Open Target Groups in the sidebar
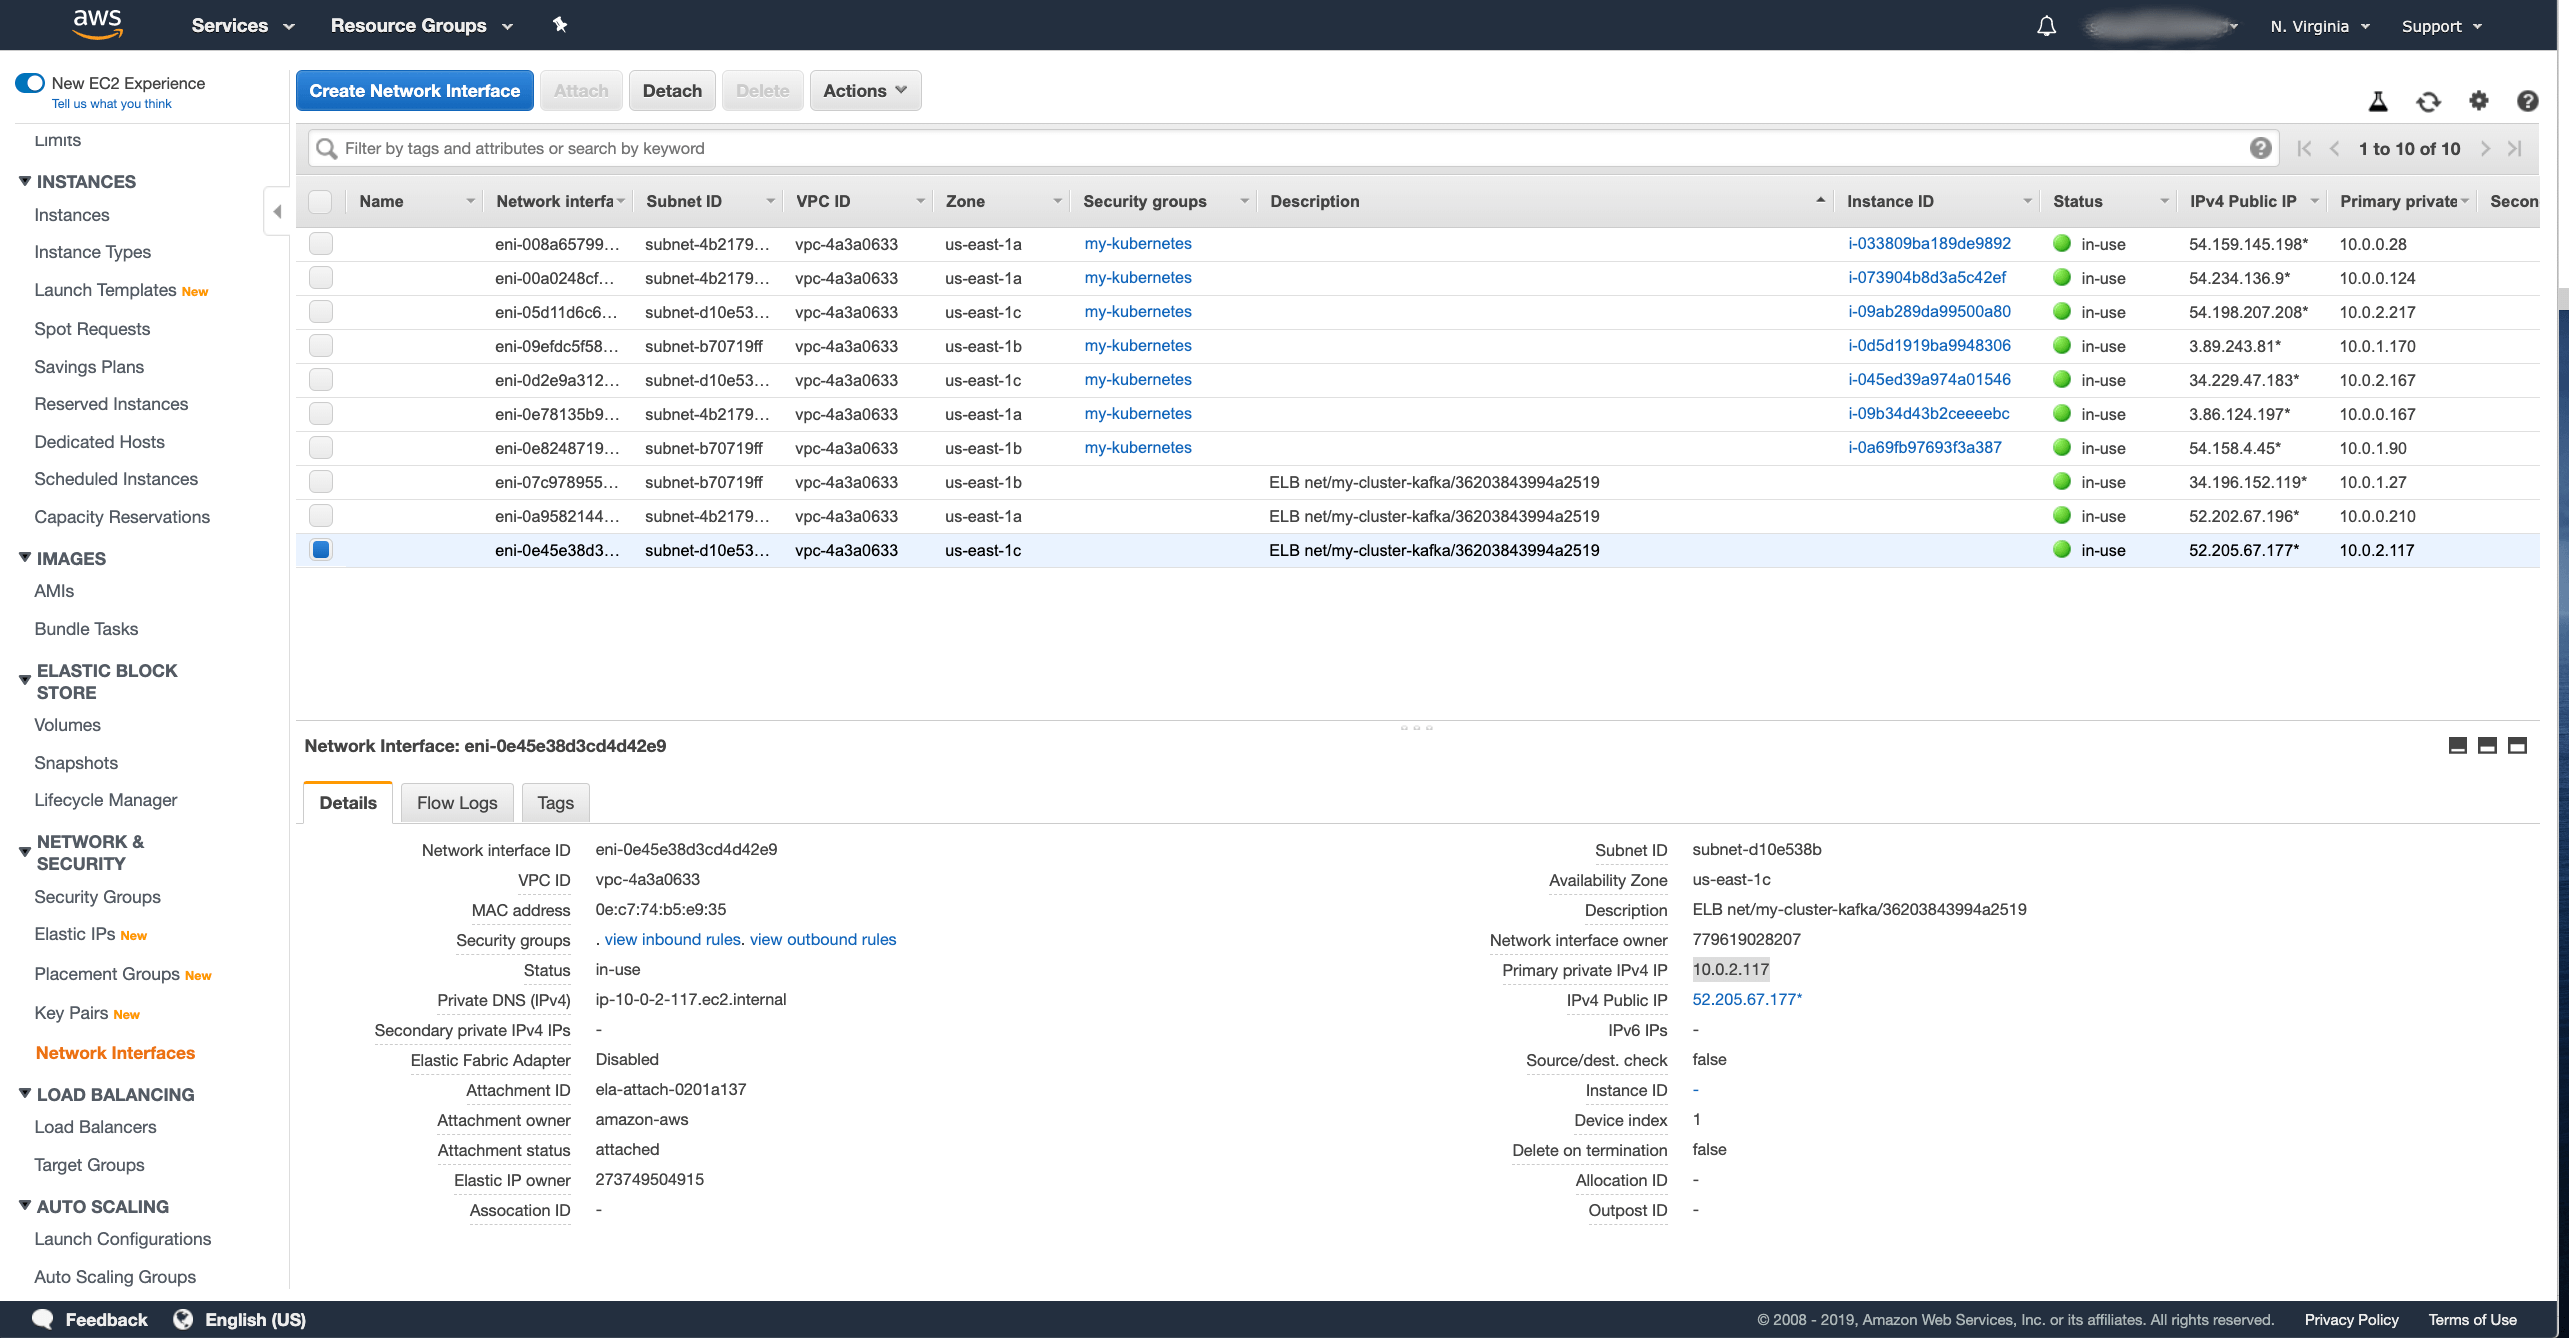 tap(89, 1165)
